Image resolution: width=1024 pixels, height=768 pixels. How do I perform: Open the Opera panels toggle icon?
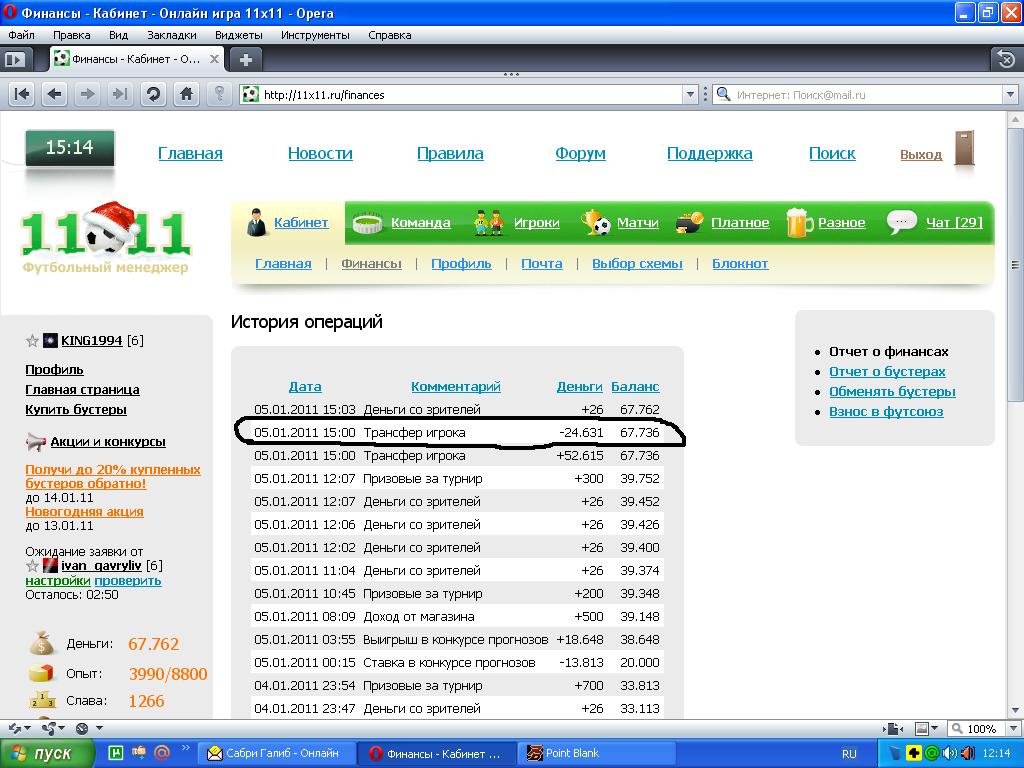[x=15, y=59]
